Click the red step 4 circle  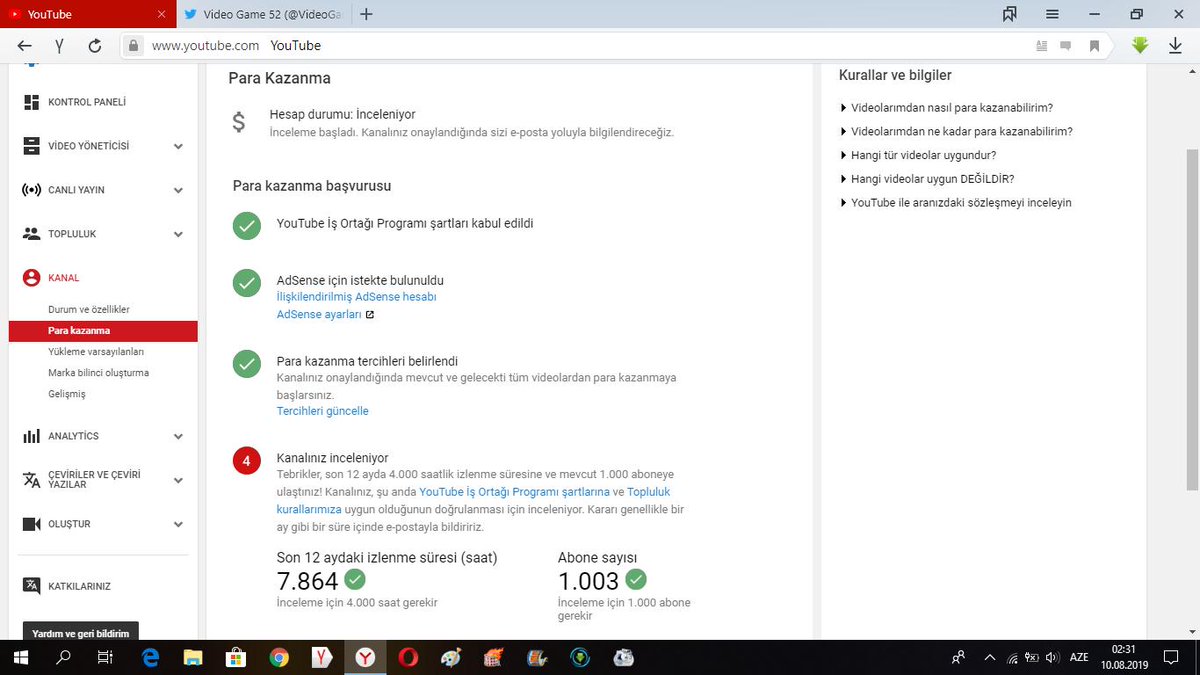pos(246,460)
